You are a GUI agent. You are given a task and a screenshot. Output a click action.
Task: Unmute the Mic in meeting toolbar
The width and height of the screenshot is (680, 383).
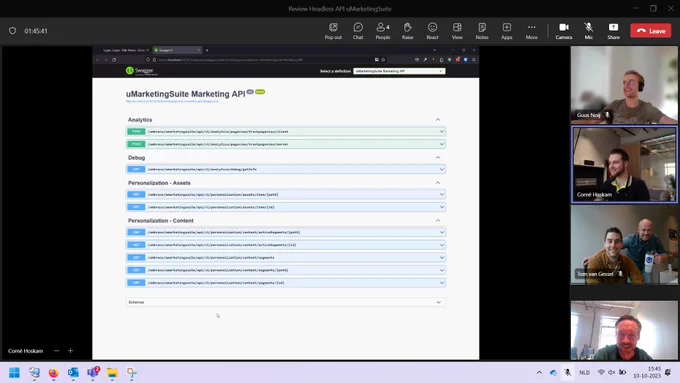pos(588,31)
